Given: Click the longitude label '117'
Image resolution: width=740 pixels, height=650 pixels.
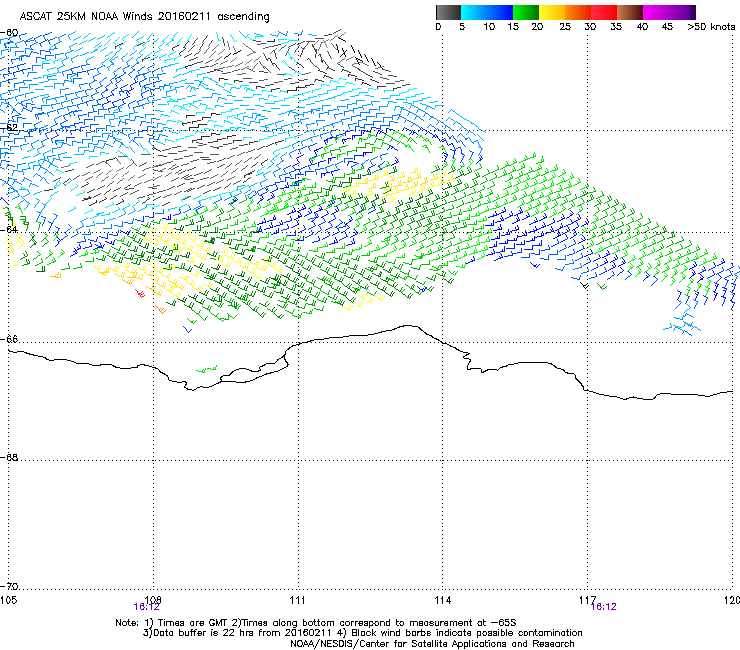Looking at the screenshot, I should tap(587, 599).
